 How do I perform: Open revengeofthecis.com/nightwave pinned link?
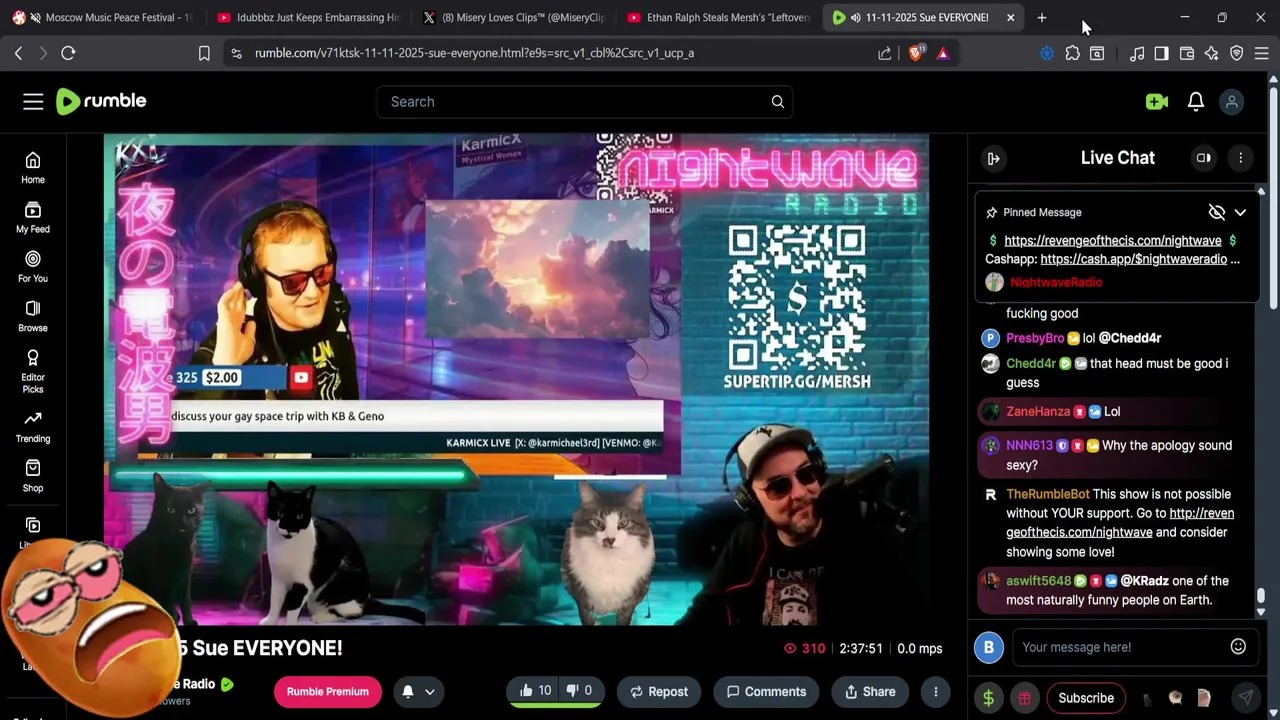pos(1113,240)
